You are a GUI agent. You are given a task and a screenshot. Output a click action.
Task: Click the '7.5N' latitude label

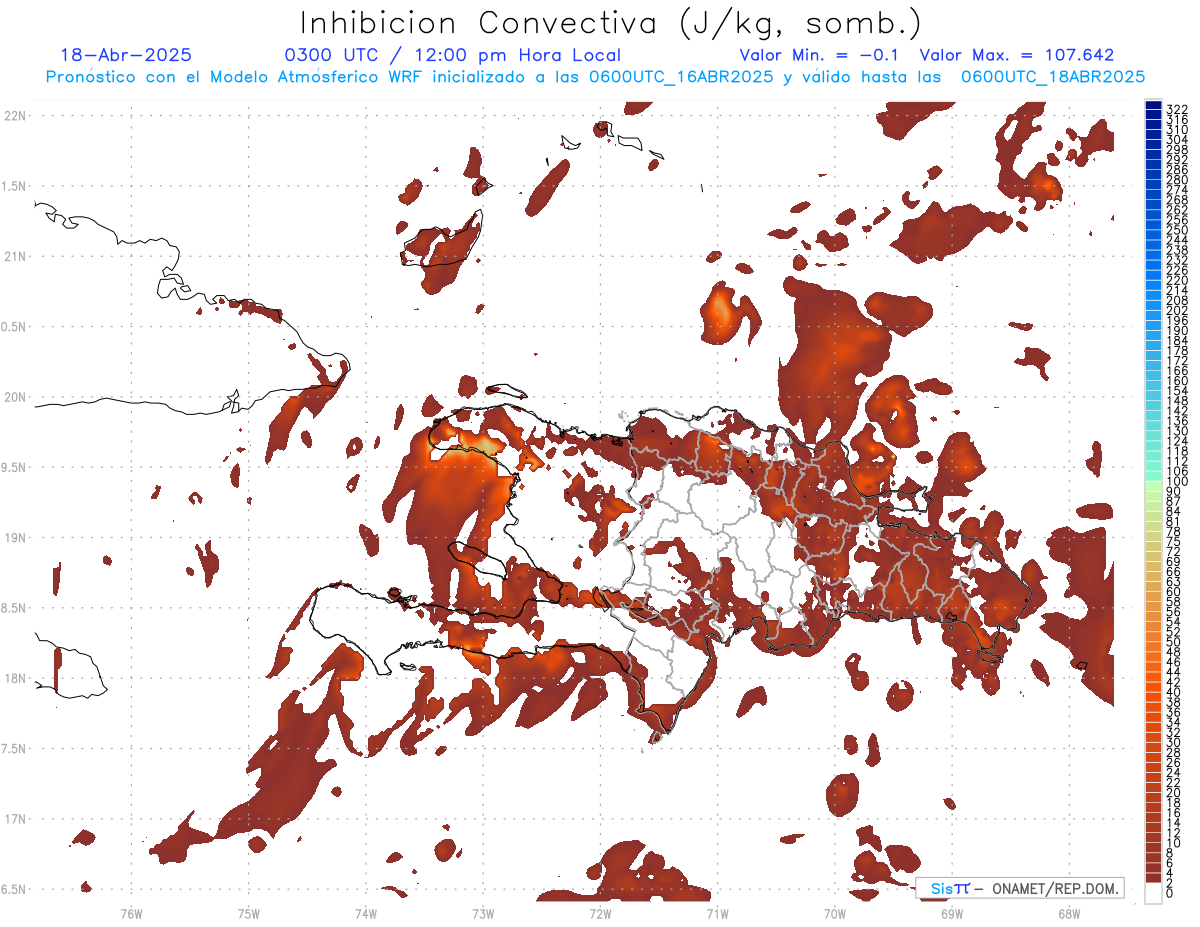click(x=15, y=748)
